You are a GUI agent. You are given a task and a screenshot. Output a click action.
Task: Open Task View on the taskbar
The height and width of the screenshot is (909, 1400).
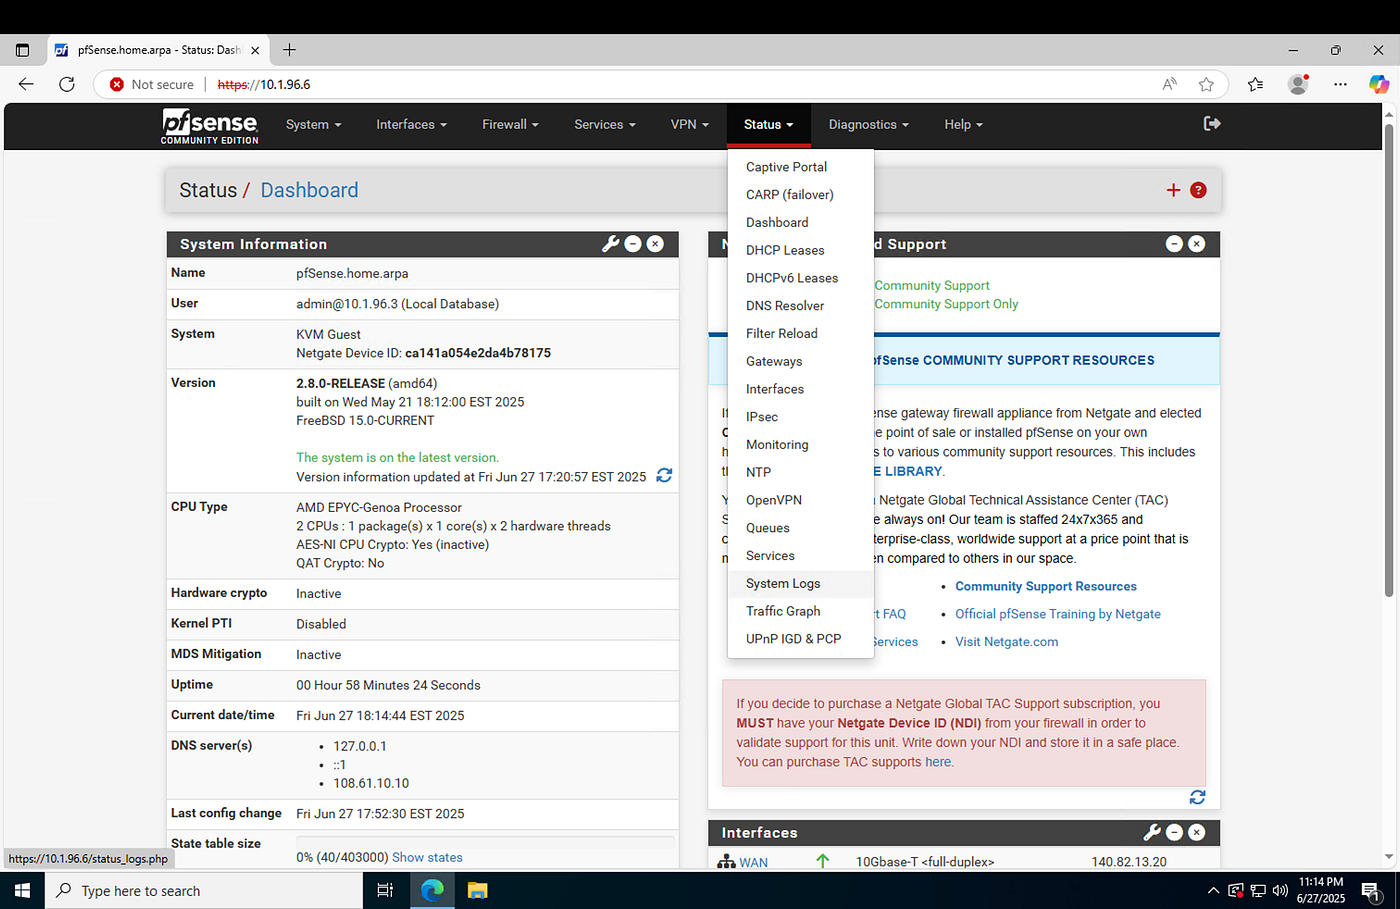(385, 890)
